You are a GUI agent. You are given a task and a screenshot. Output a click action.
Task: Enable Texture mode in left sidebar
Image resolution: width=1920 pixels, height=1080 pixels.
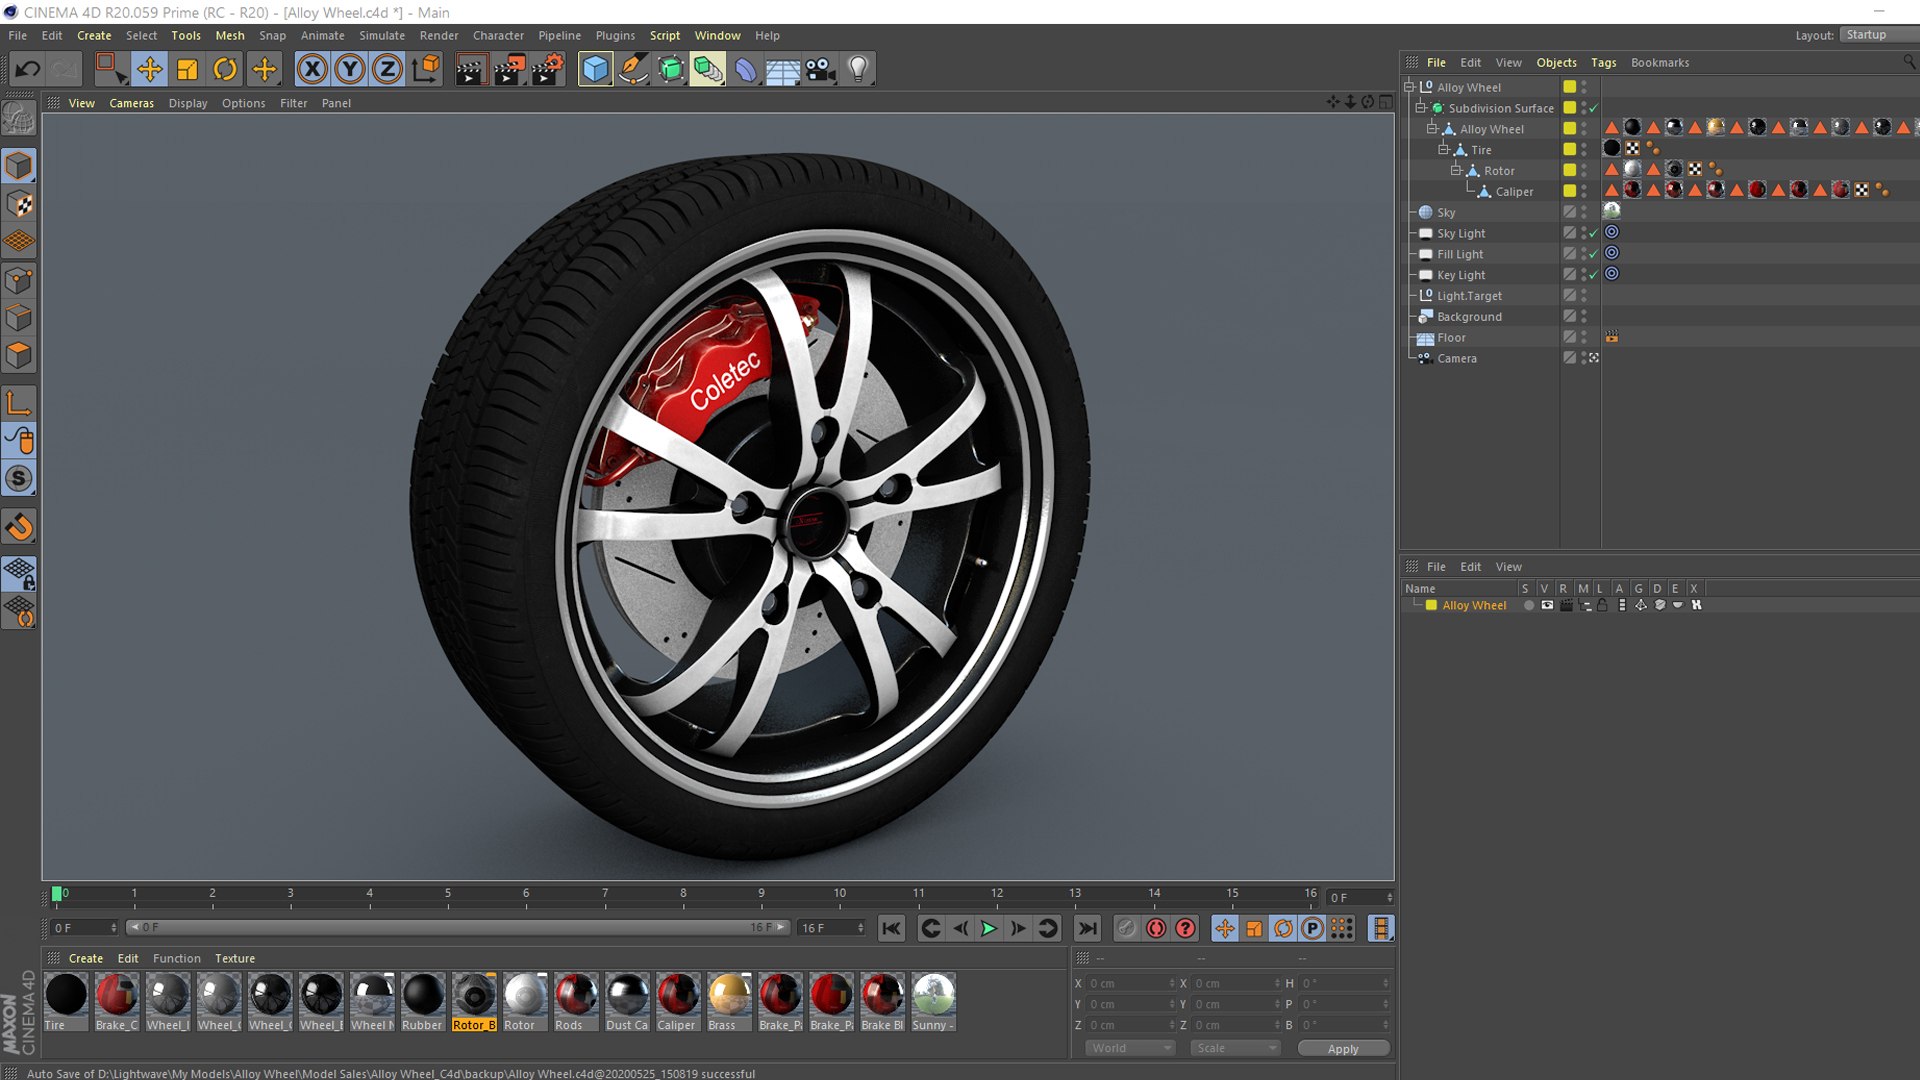(19, 204)
